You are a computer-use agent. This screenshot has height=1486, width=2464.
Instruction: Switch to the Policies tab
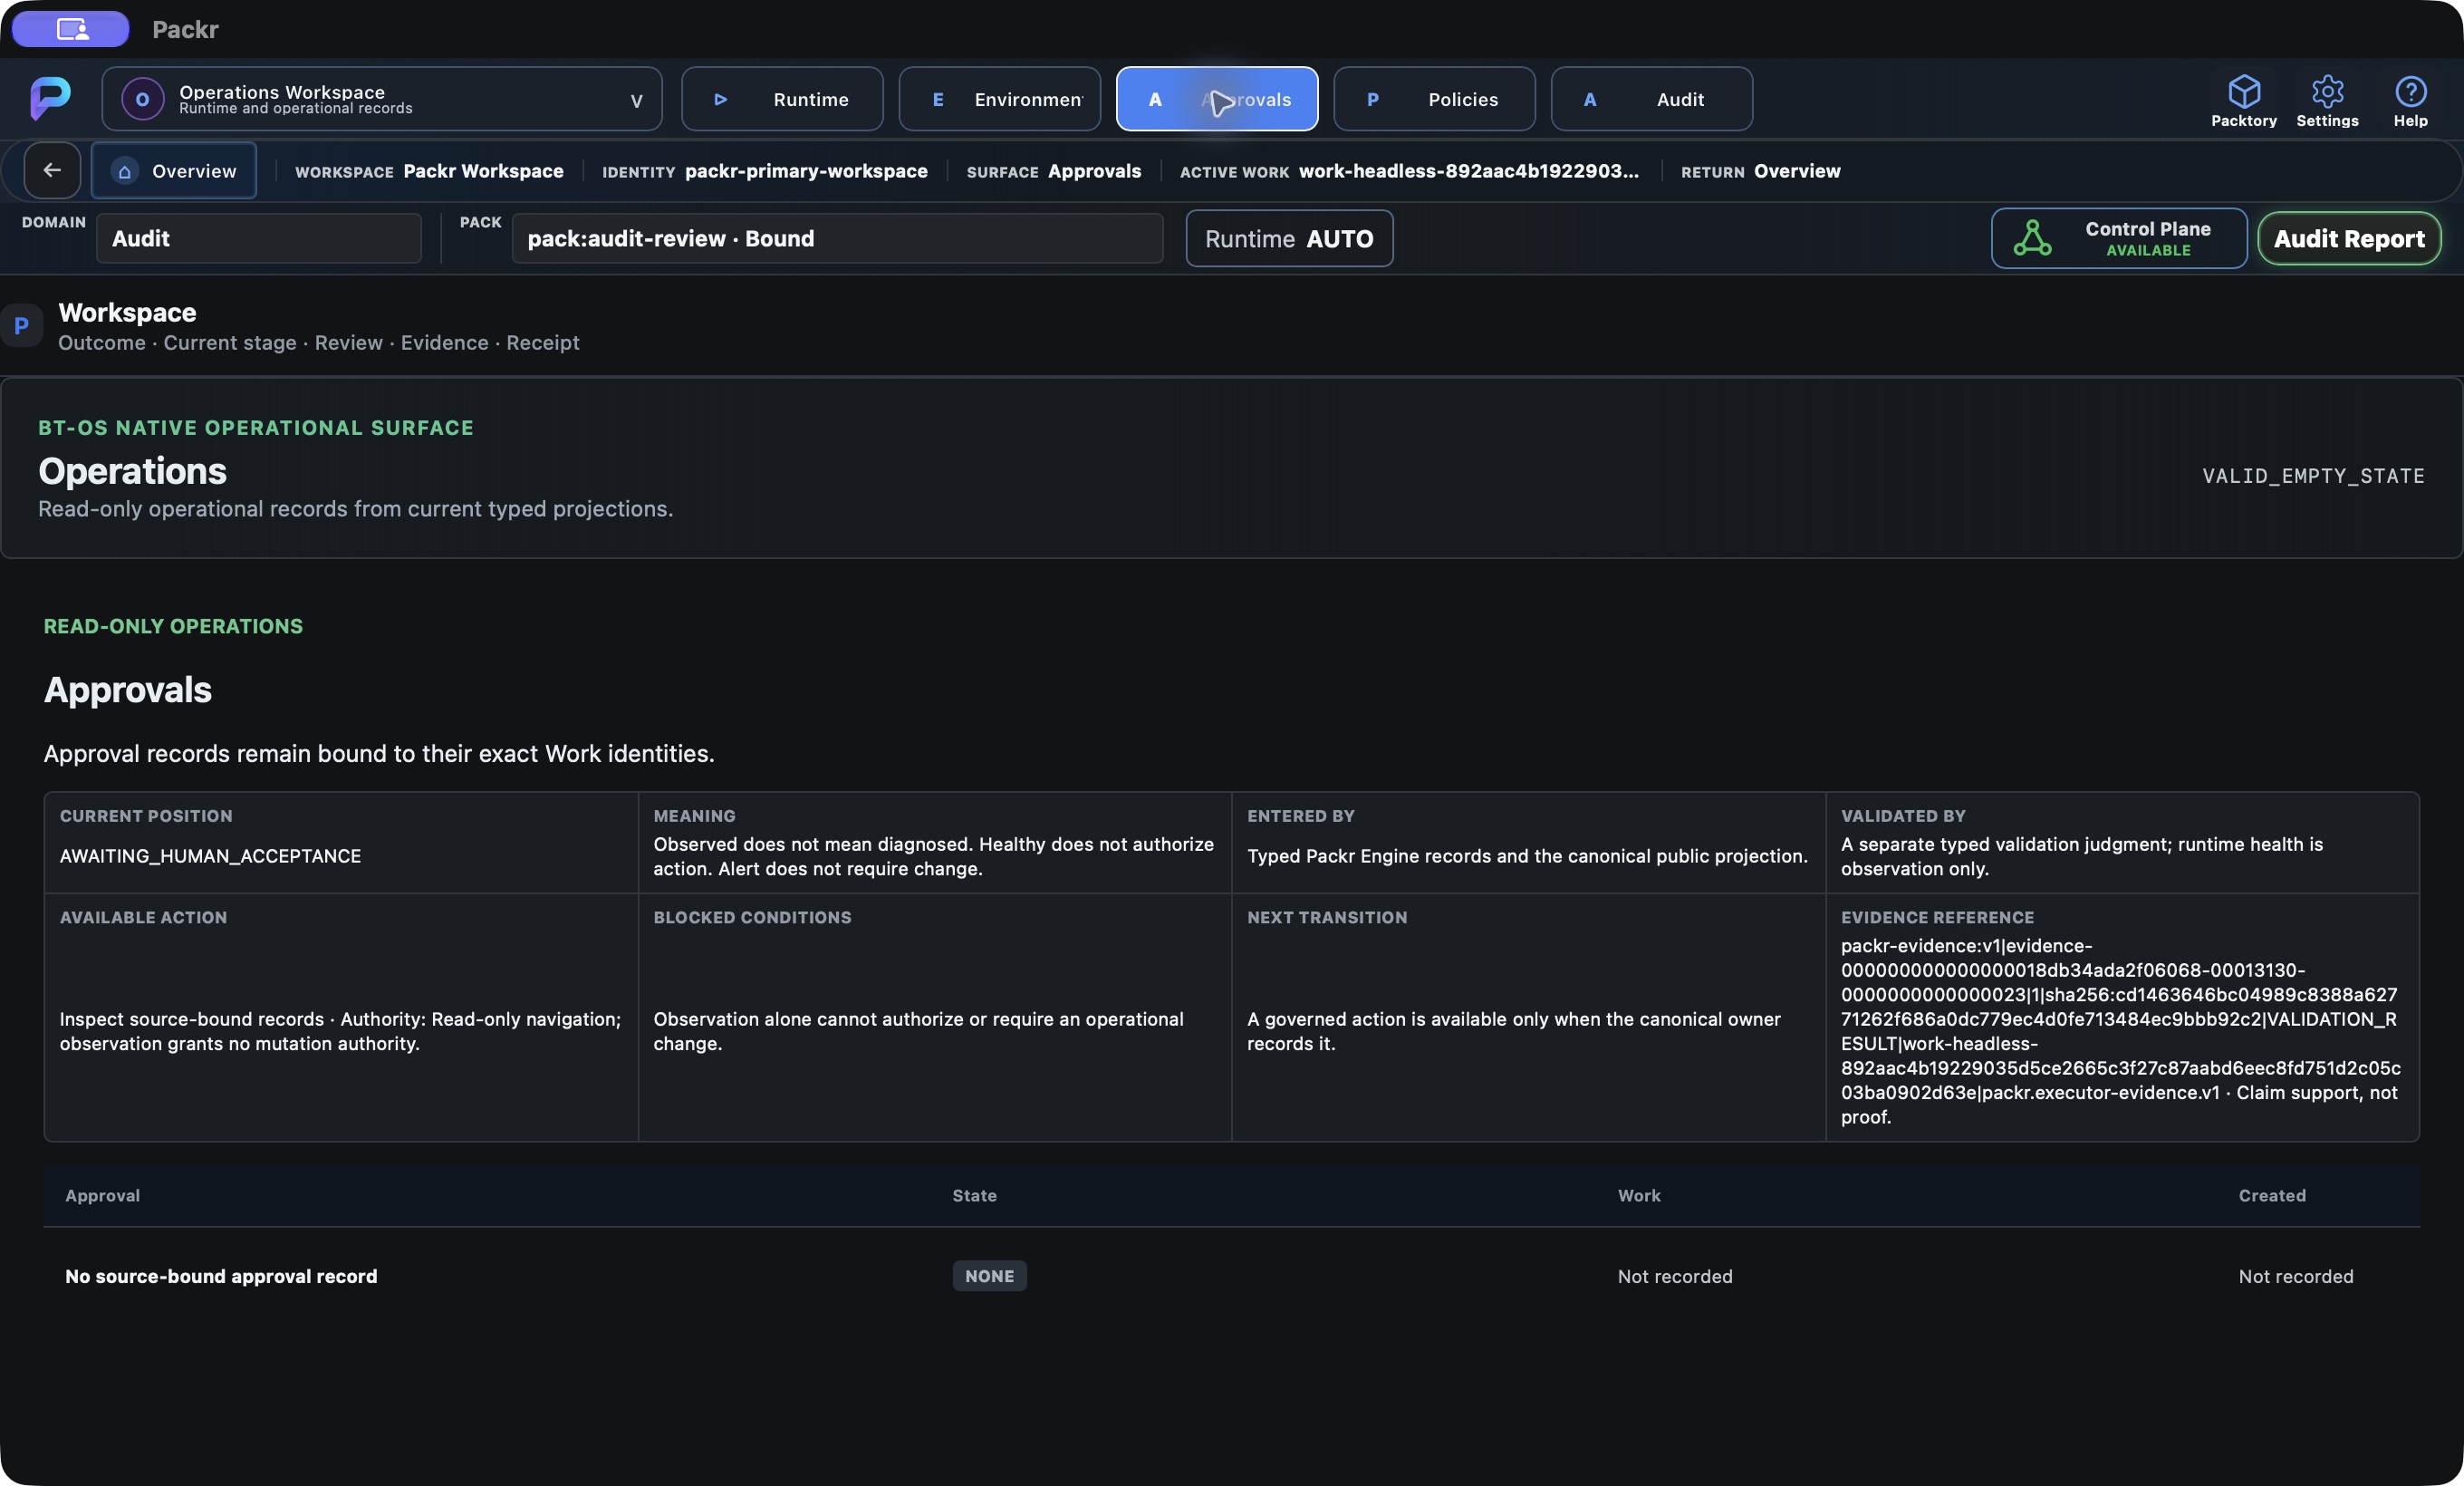[x=1434, y=99]
